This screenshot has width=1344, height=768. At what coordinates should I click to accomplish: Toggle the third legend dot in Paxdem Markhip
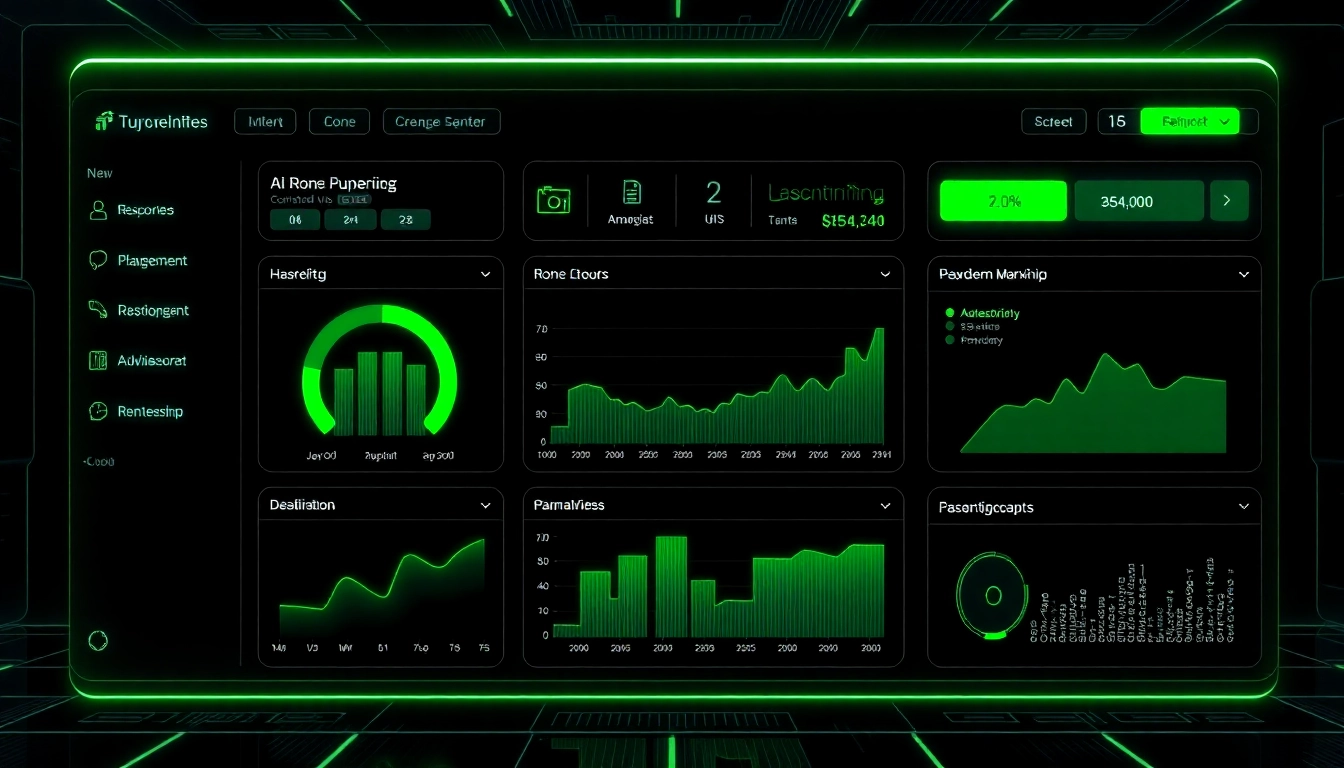(950, 340)
